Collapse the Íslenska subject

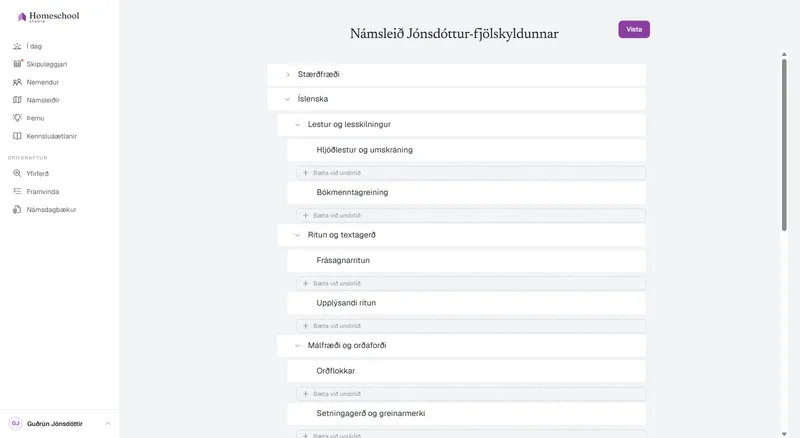(288, 99)
